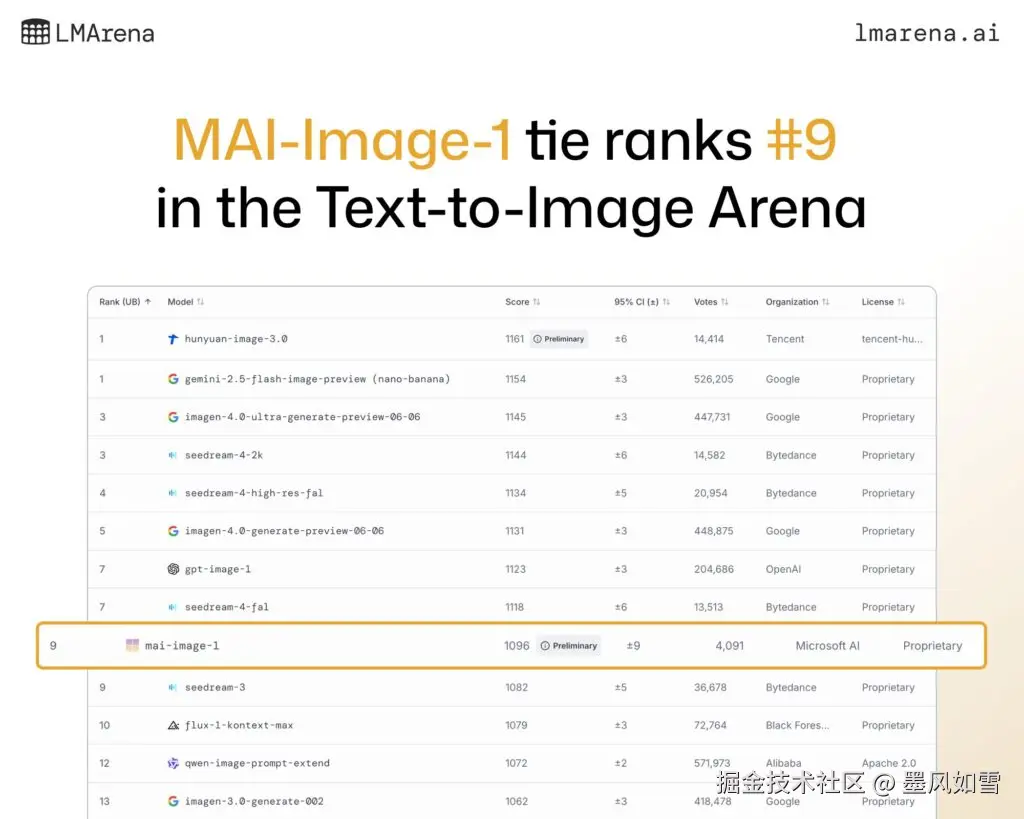Click score 1161 for hunyuan-image-3.0
The height and width of the screenshot is (819, 1024).
point(515,339)
